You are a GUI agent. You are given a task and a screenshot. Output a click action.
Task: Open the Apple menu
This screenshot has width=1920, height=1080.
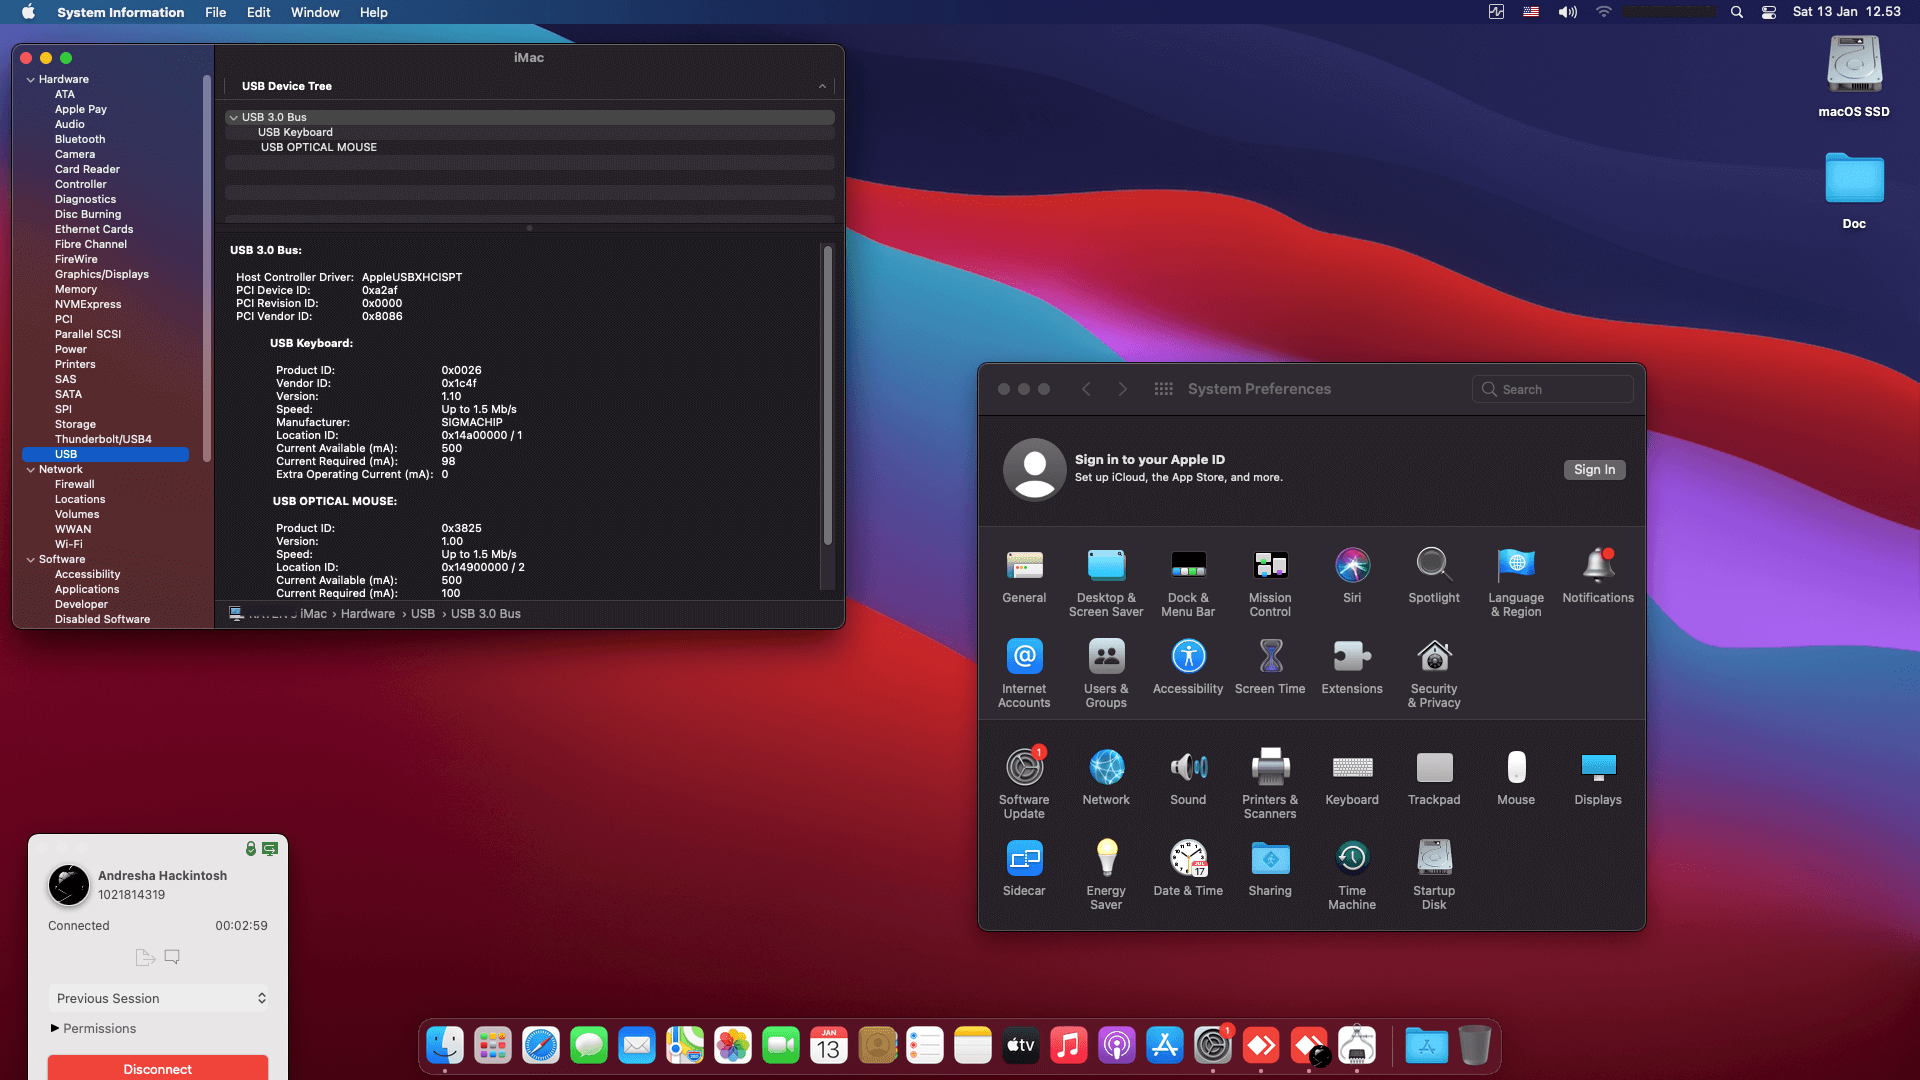click(x=28, y=12)
